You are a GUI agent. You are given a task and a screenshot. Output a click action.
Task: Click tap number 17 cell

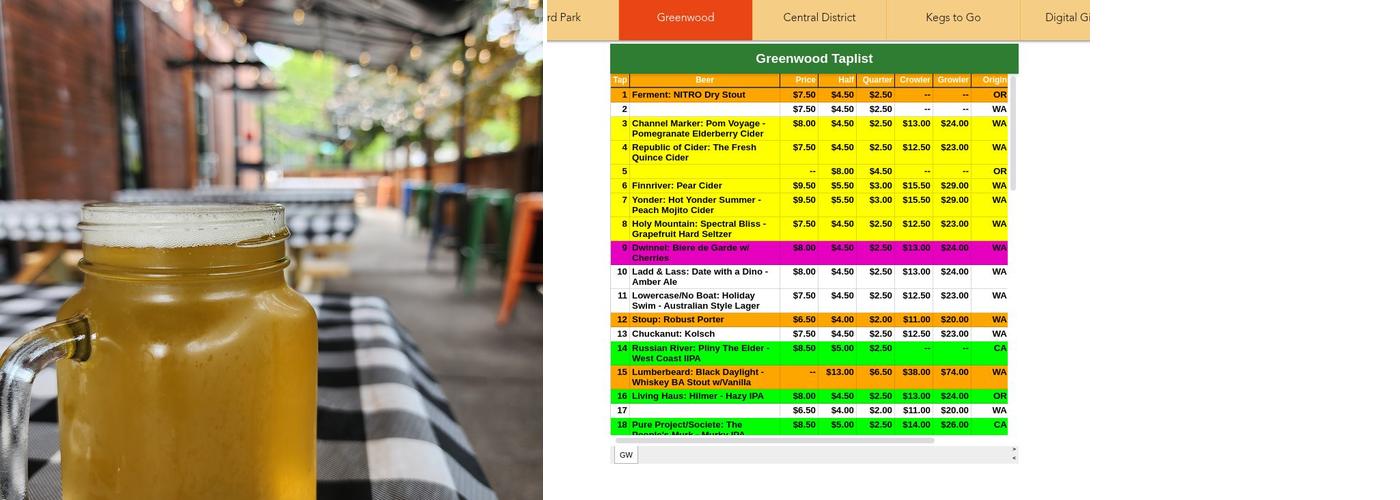pyautogui.click(x=620, y=411)
